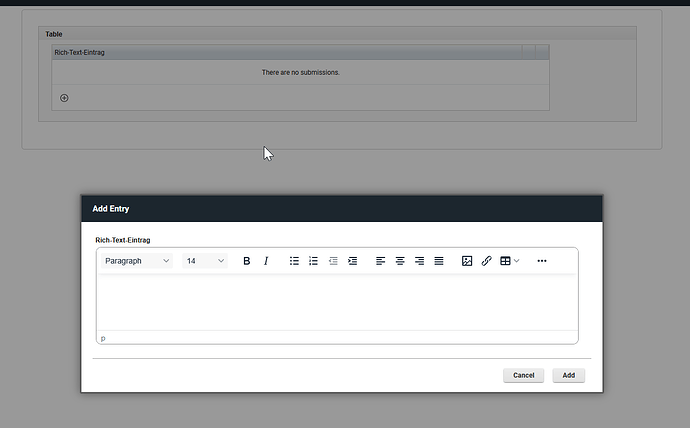Click the Rich-Text-Eintrag field label in dialog
Image resolution: width=690 pixels, height=428 pixels.
coord(123,240)
